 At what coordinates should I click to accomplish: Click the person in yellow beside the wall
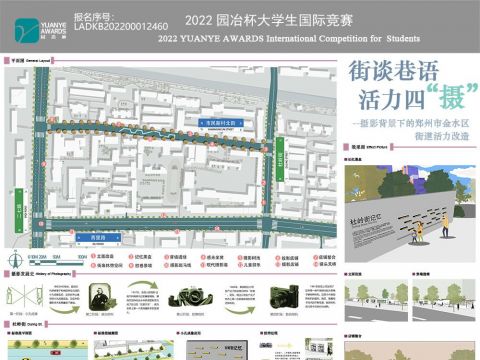coord(445,227)
